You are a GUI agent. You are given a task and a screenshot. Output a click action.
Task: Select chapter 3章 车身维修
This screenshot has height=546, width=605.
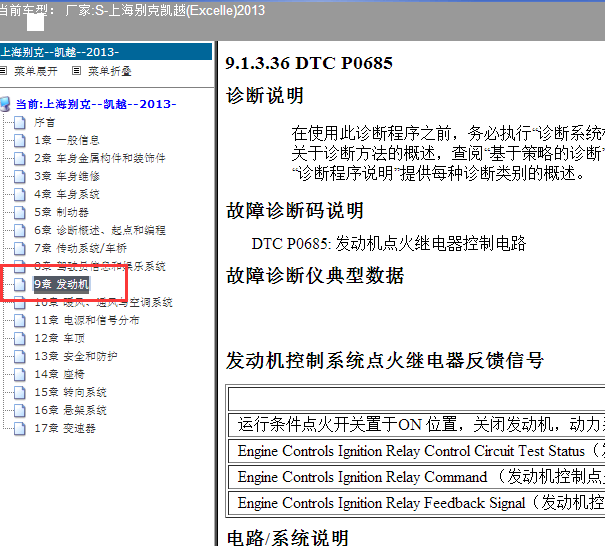point(67,176)
